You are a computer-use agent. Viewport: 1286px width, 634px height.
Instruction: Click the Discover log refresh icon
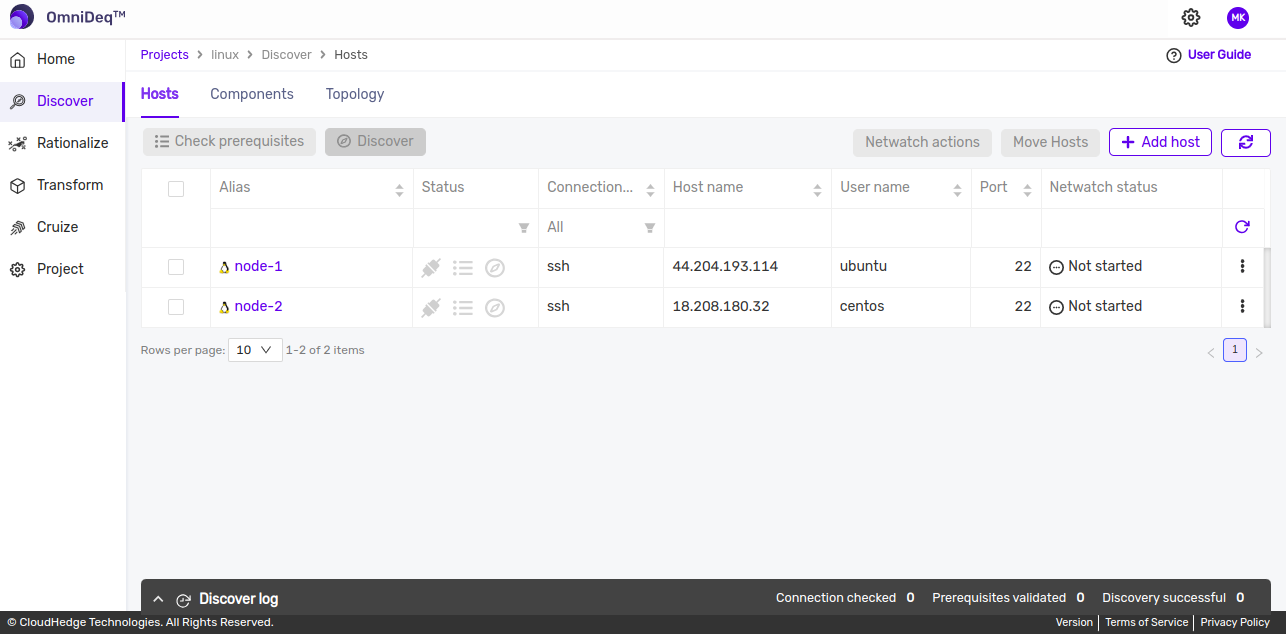pyautogui.click(x=183, y=600)
